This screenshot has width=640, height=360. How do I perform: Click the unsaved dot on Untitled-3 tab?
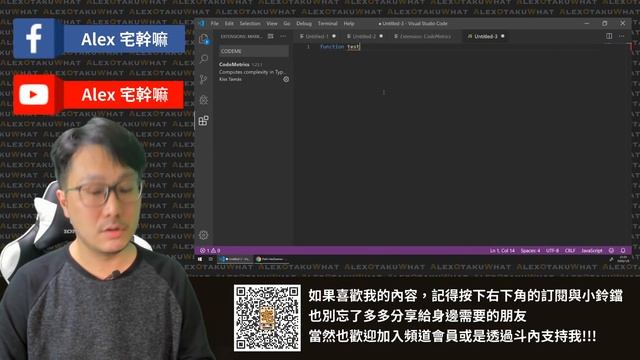click(503, 36)
